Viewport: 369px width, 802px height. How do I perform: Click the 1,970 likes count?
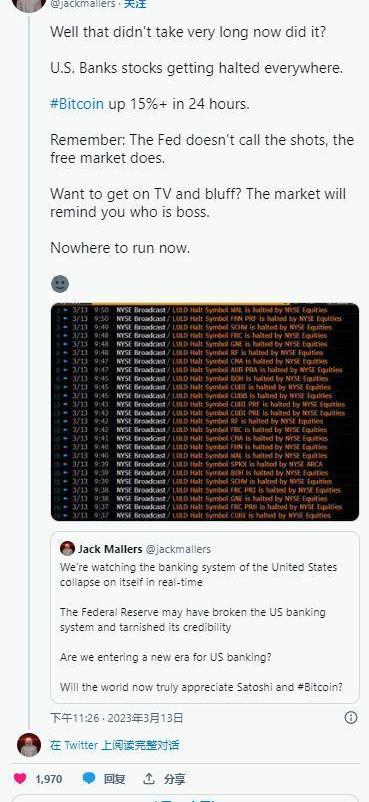(49, 779)
